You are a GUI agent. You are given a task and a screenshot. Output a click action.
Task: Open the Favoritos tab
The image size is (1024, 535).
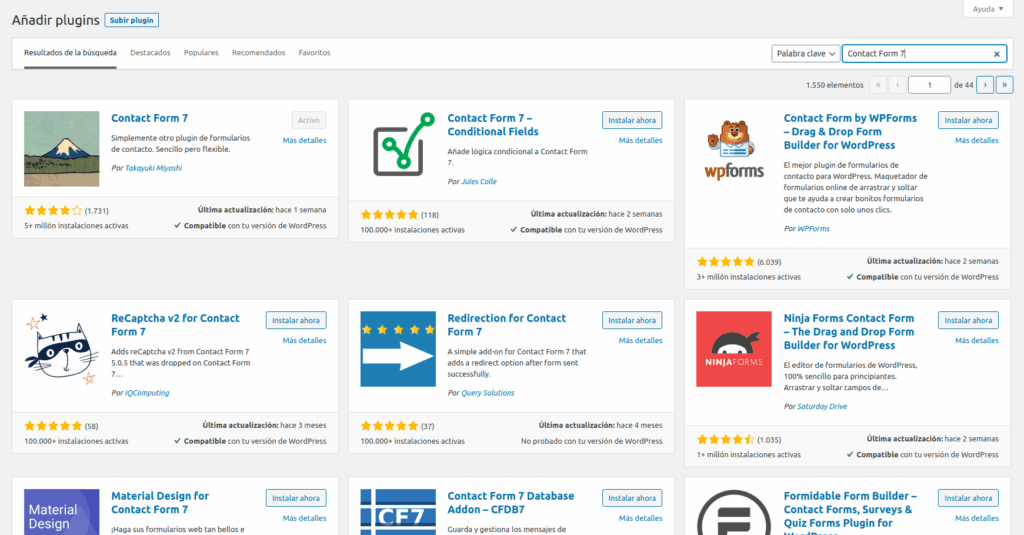click(x=314, y=53)
